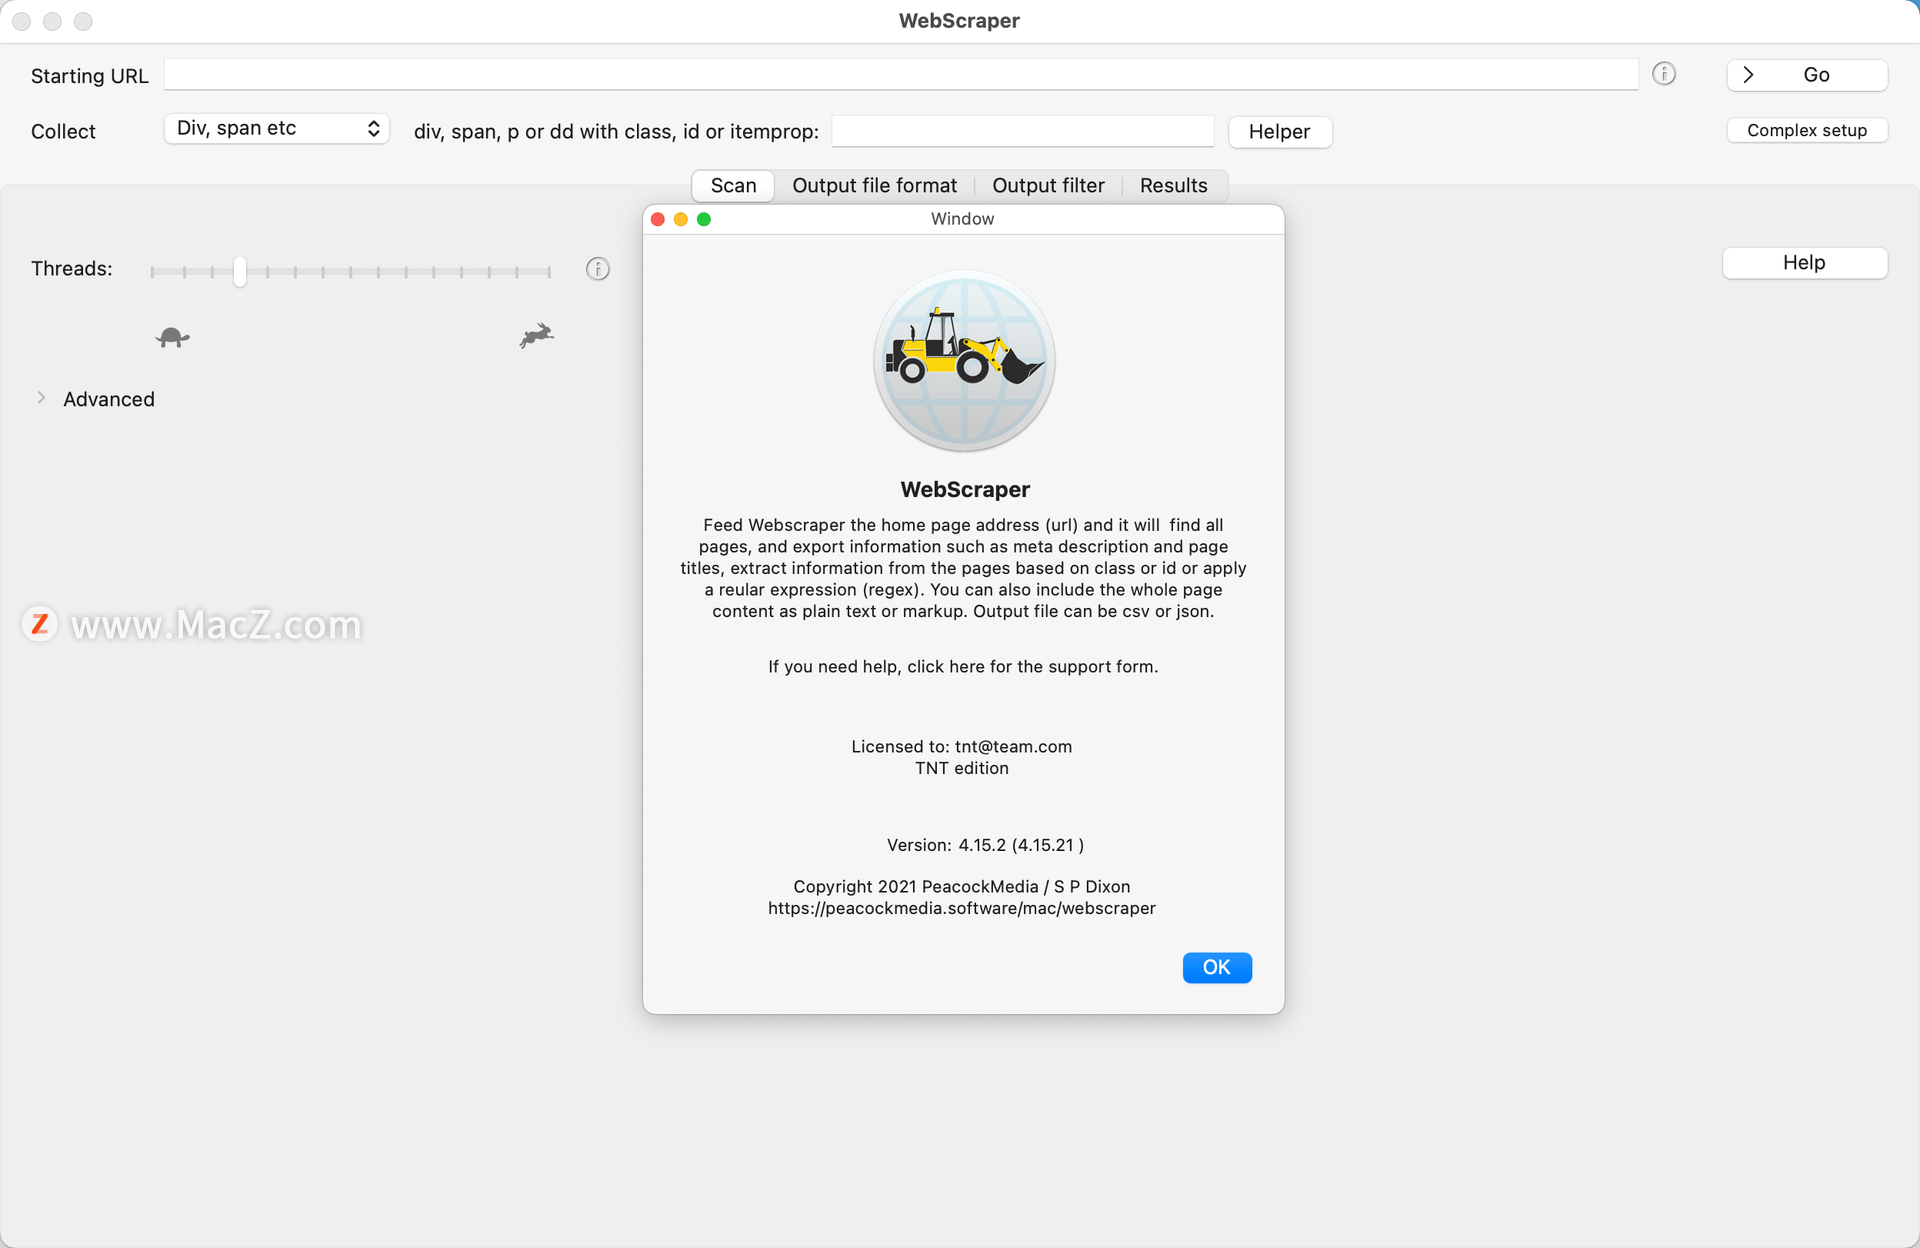This screenshot has height=1248, width=1920.
Task: Click the rabbit fast-speed icon
Action: point(537,335)
